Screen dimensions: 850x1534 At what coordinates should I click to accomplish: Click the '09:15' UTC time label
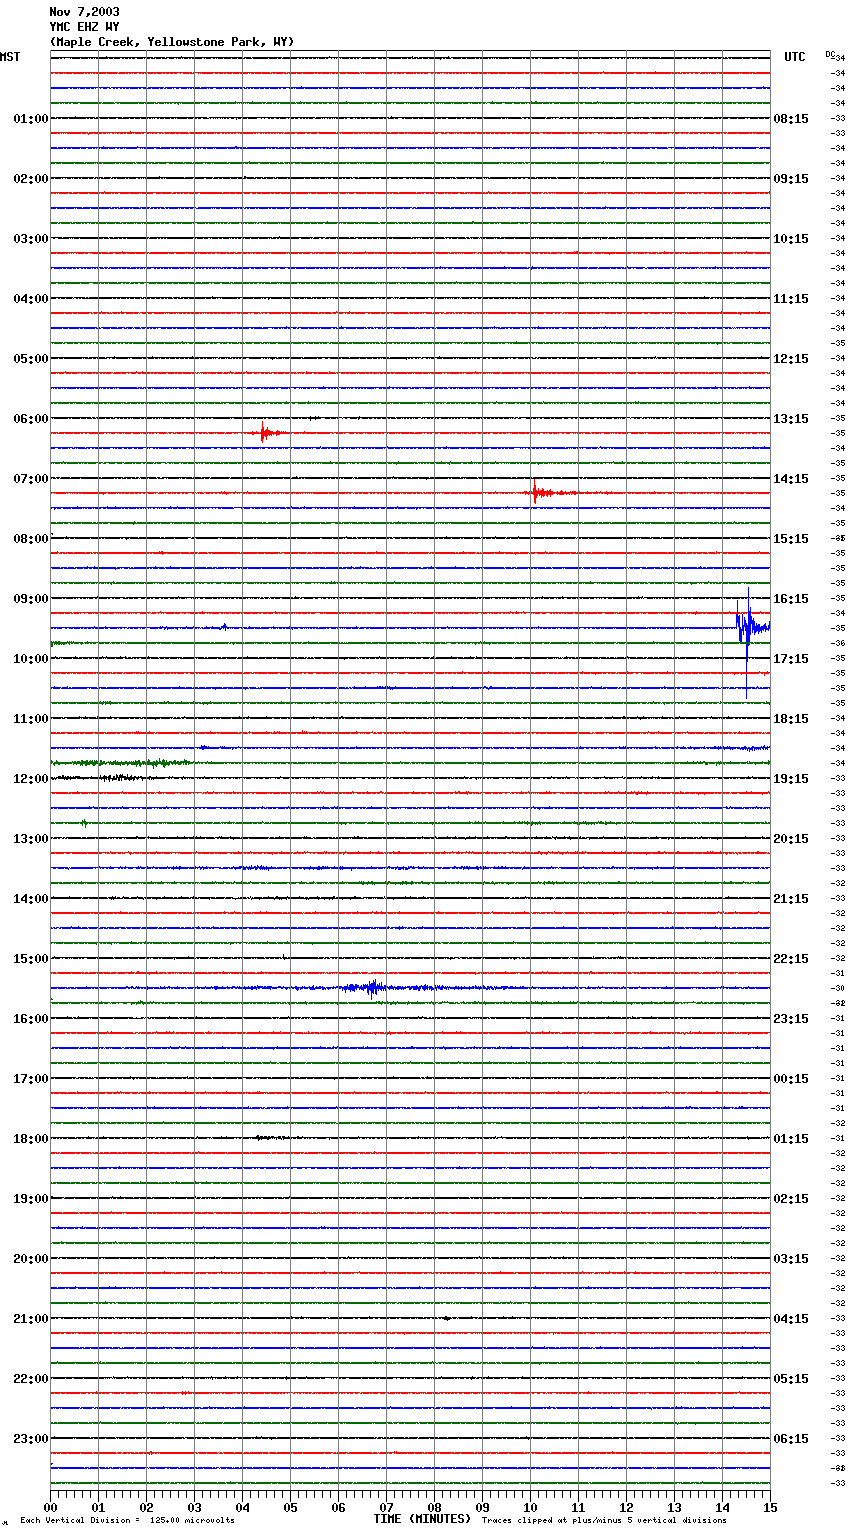click(x=791, y=179)
